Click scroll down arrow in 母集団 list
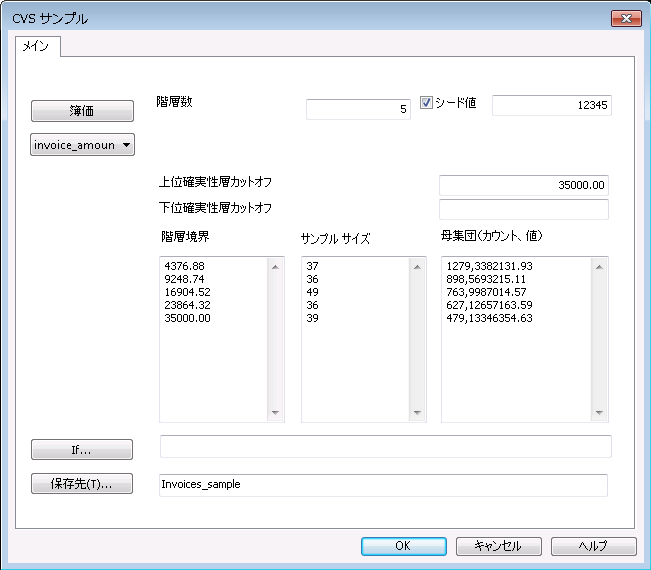 599,412
